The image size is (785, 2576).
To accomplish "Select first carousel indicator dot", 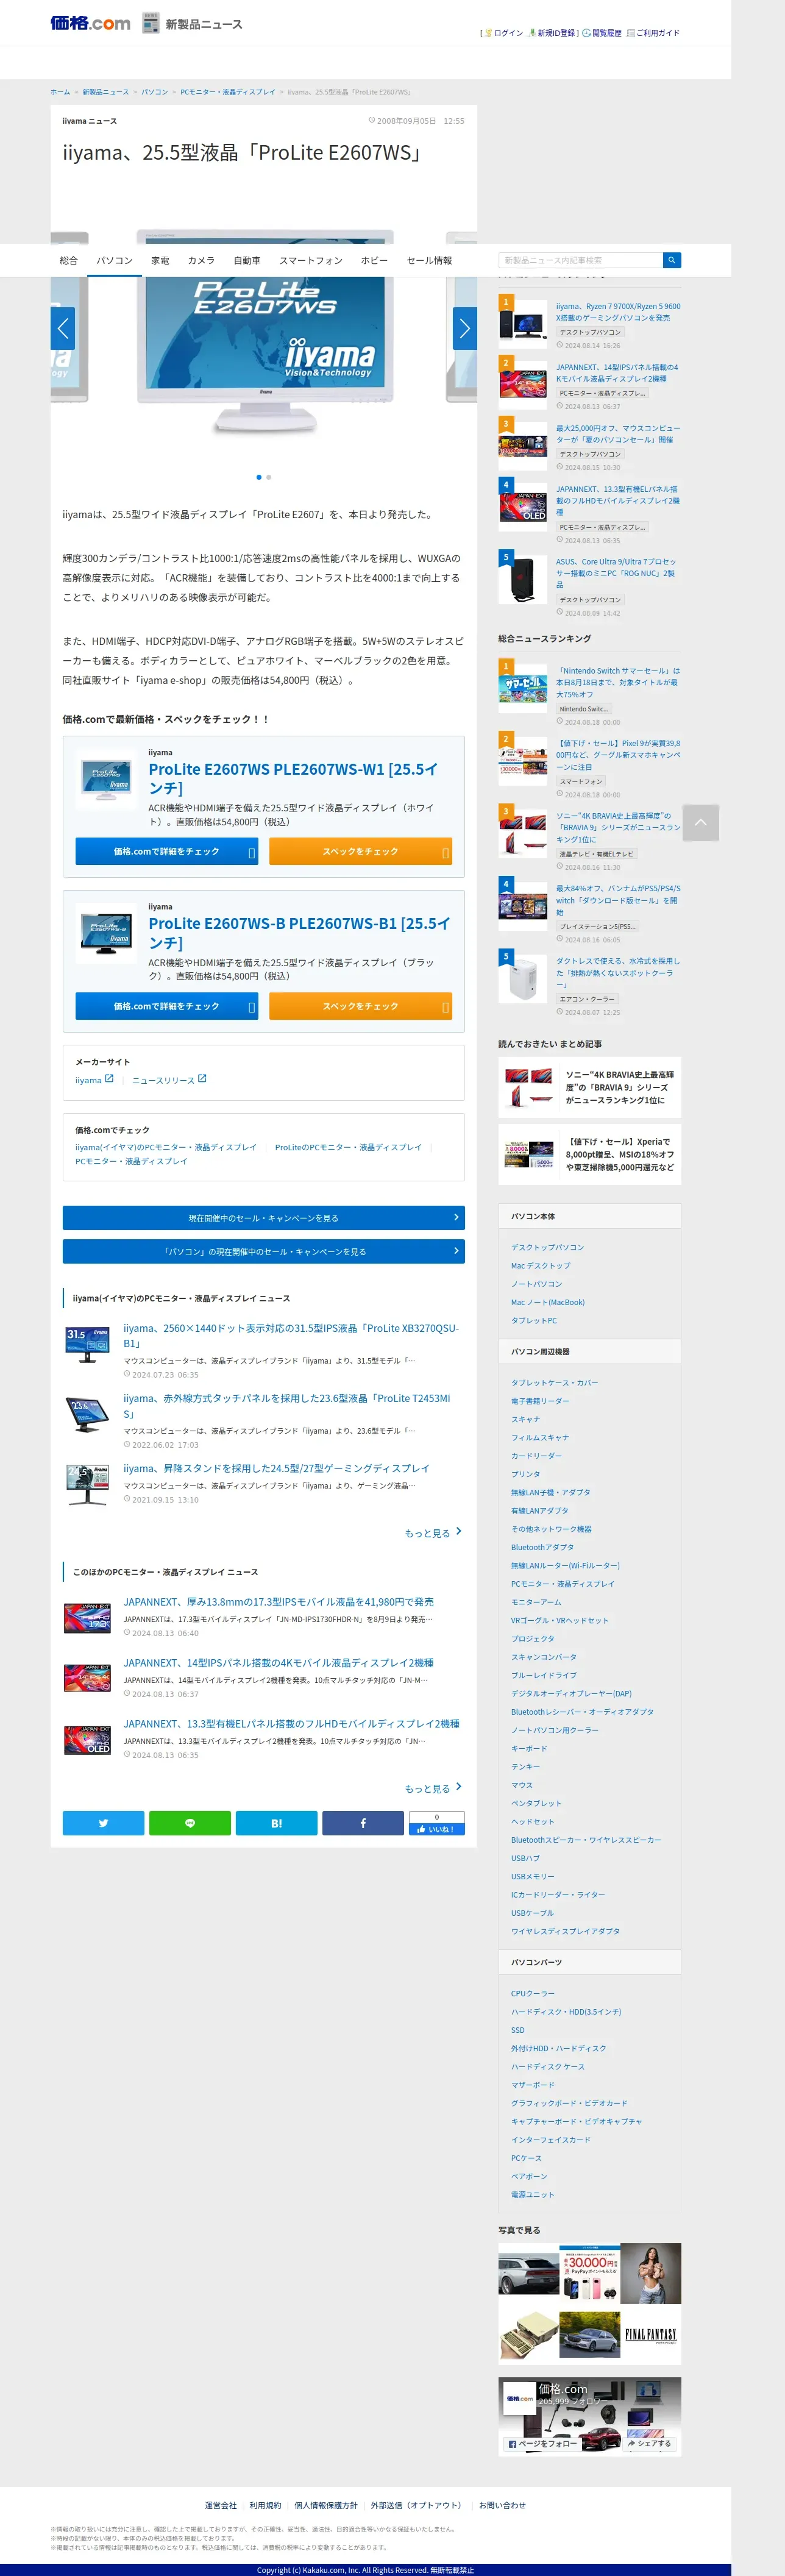I will (259, 477).
